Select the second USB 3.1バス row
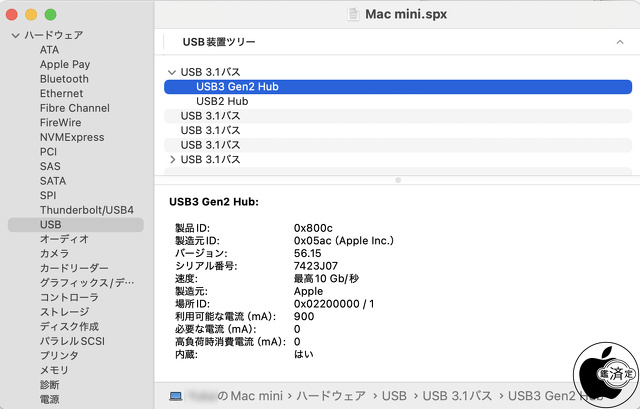The image size is (640, 409). point(398,116)
